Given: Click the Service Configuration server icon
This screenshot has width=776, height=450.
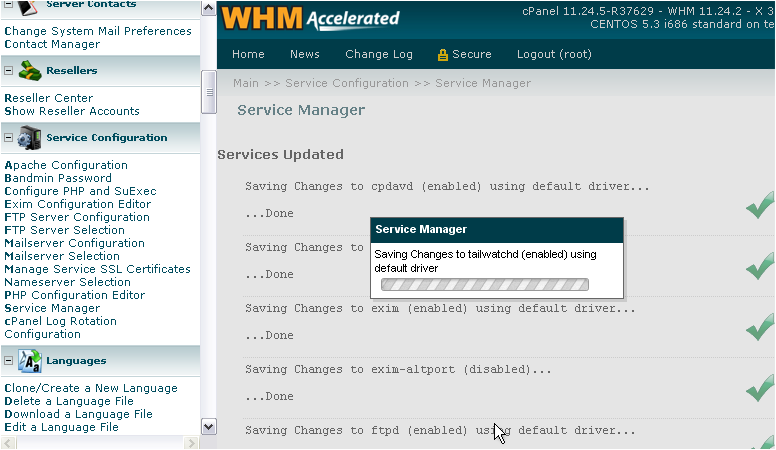Looking at the screenshot, I should coord(29,138).
